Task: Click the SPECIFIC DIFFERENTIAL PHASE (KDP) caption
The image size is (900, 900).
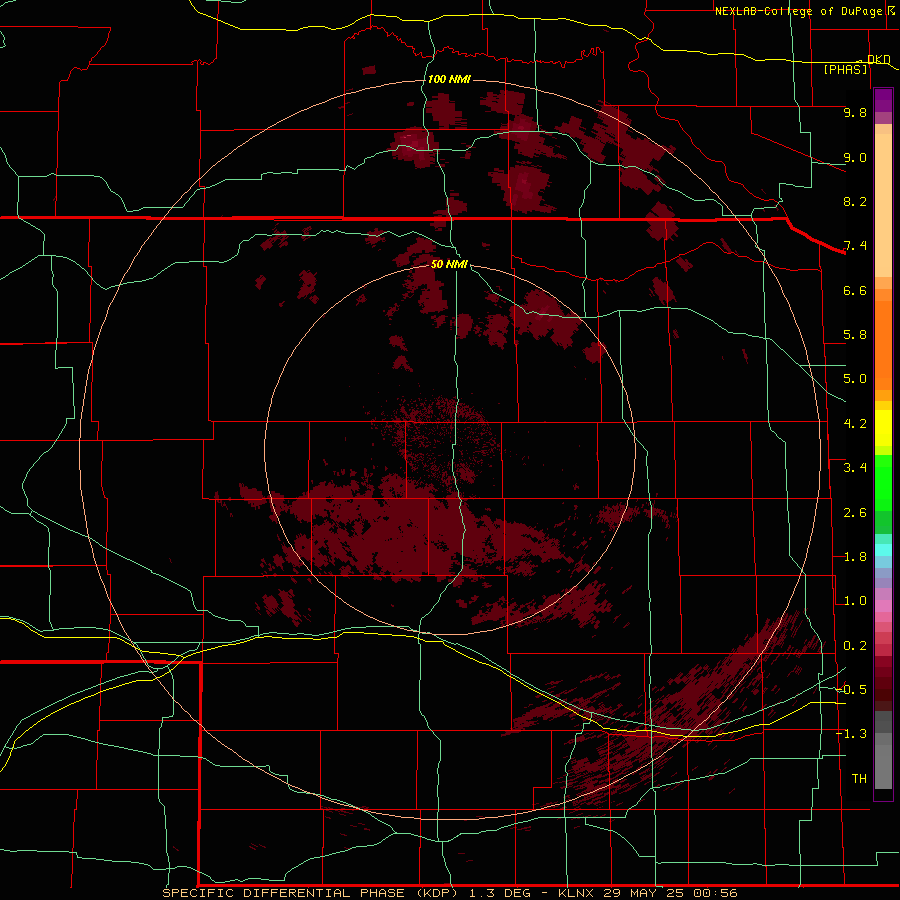Action: click(311, 893)
